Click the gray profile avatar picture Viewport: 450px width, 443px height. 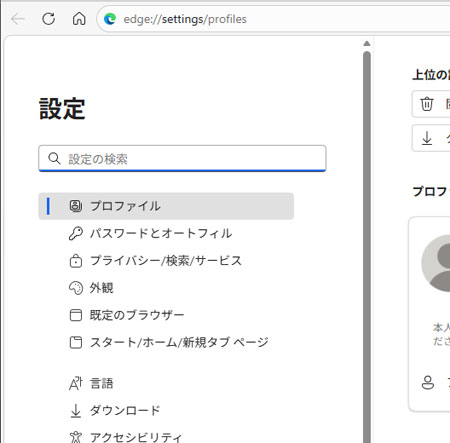[436, 263]
